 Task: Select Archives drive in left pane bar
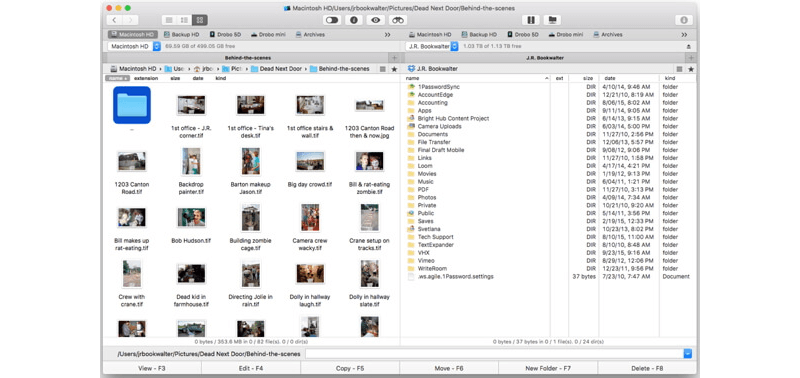click(x=310, y=35)
